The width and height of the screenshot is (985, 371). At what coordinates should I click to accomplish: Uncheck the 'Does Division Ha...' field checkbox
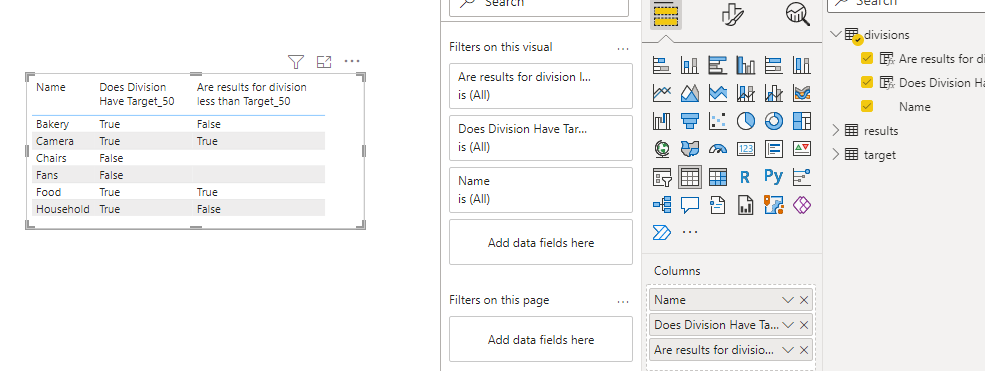867,82
